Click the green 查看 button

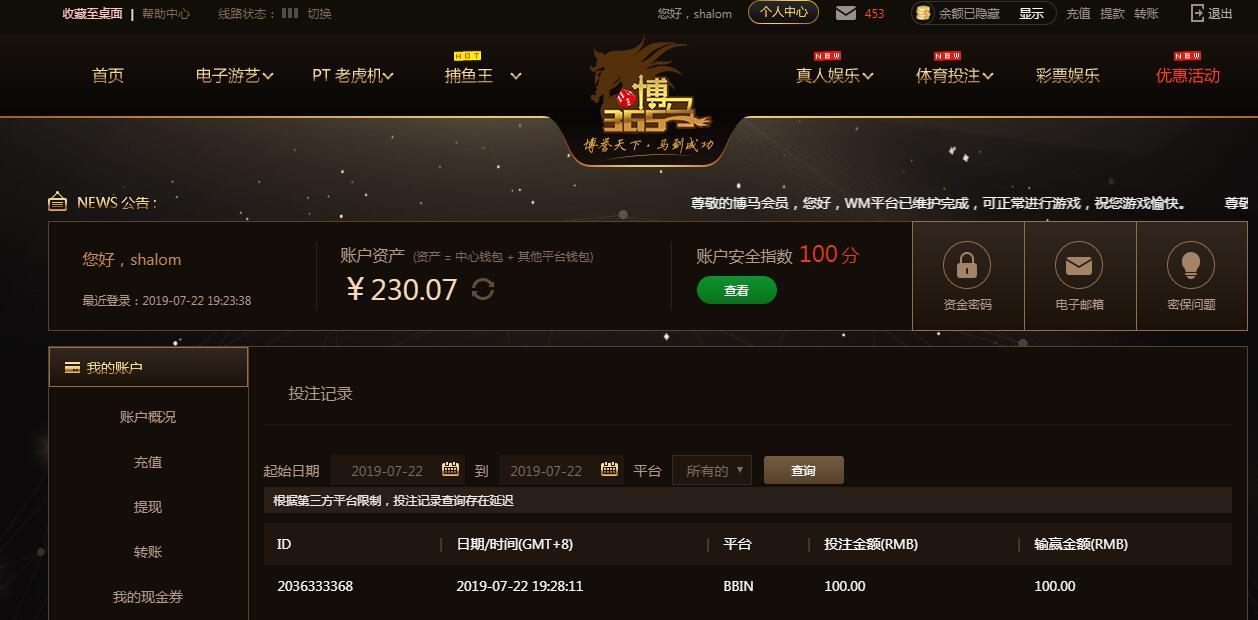737,290
